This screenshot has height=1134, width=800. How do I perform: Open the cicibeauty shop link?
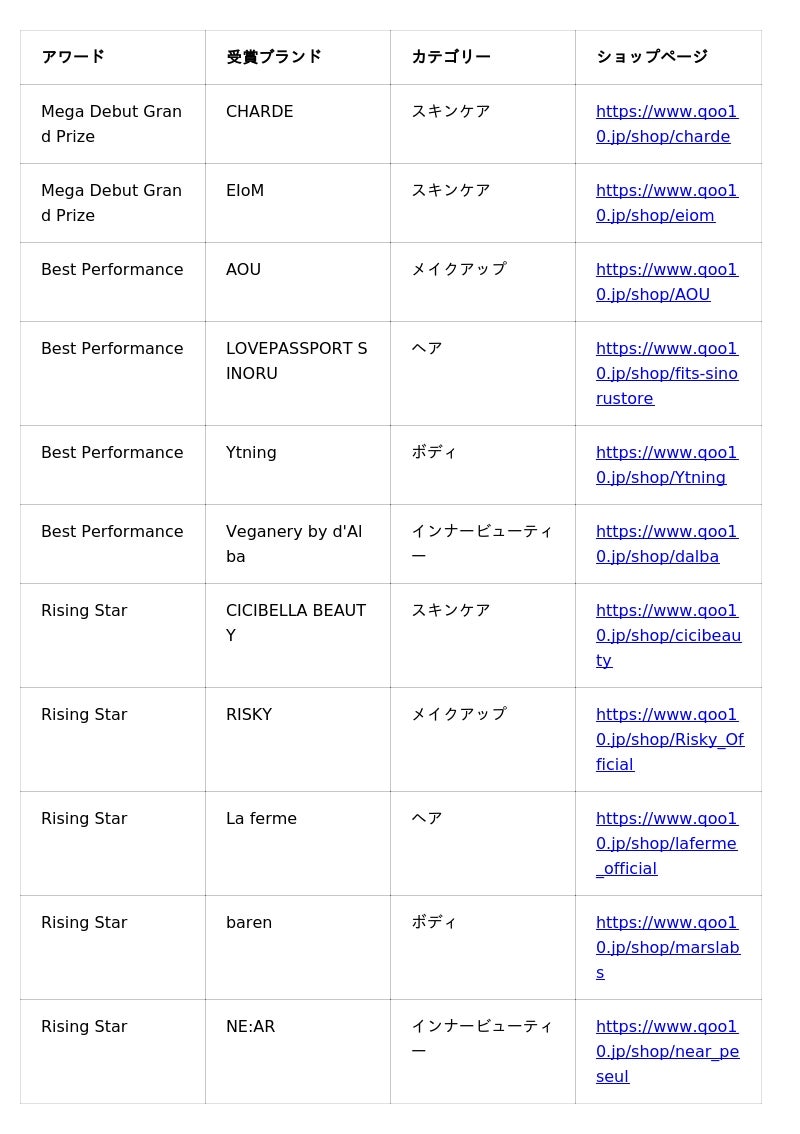click(x=666, y=635)
